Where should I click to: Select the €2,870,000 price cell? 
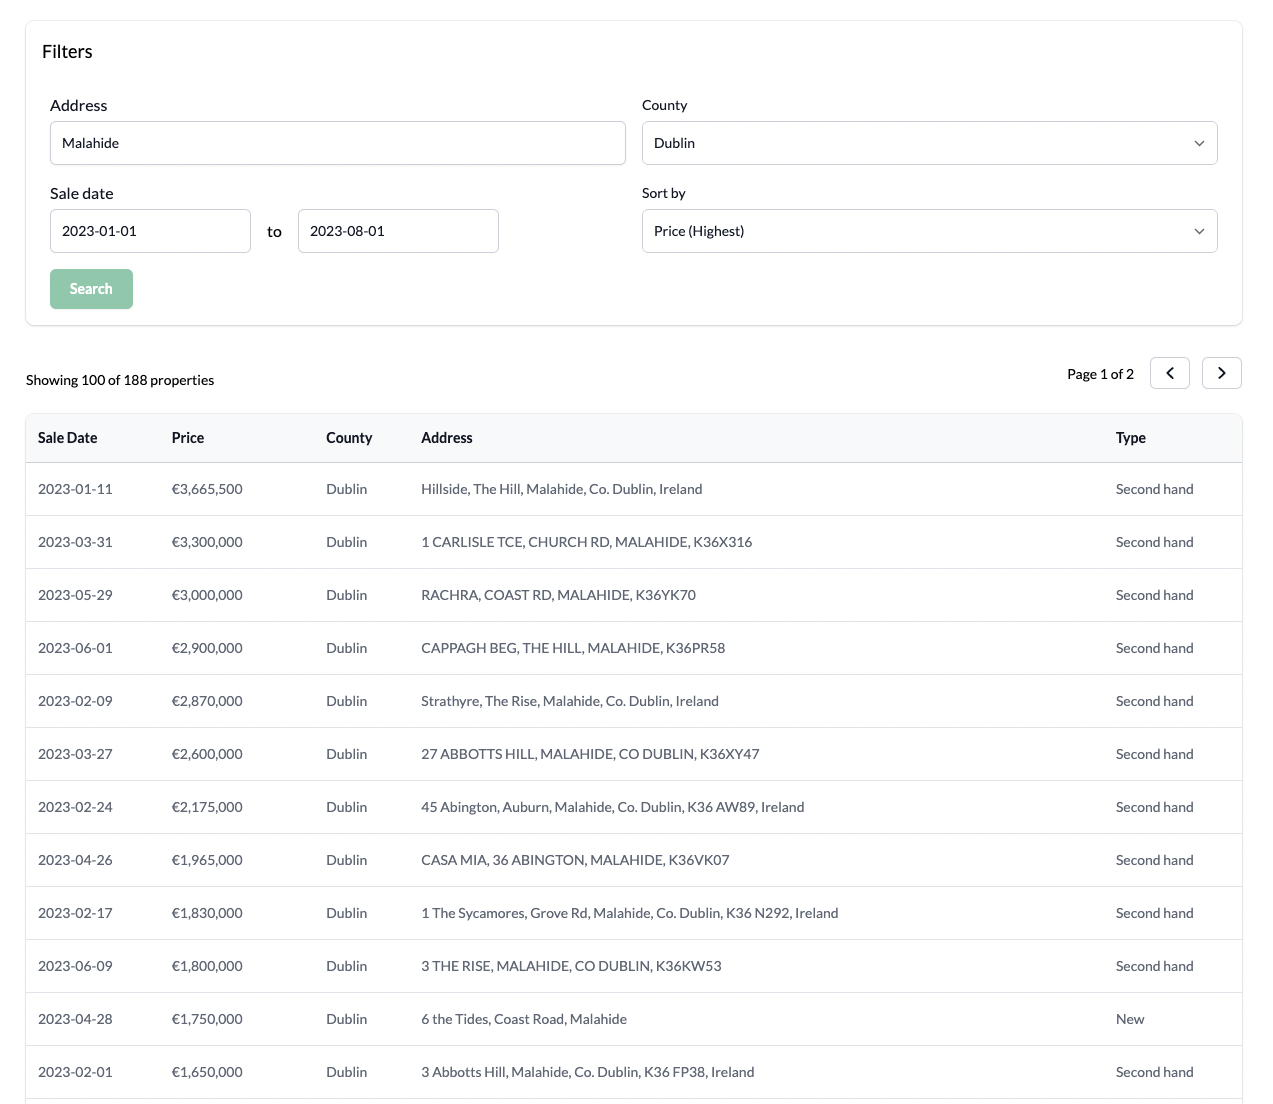coord(207,701)
